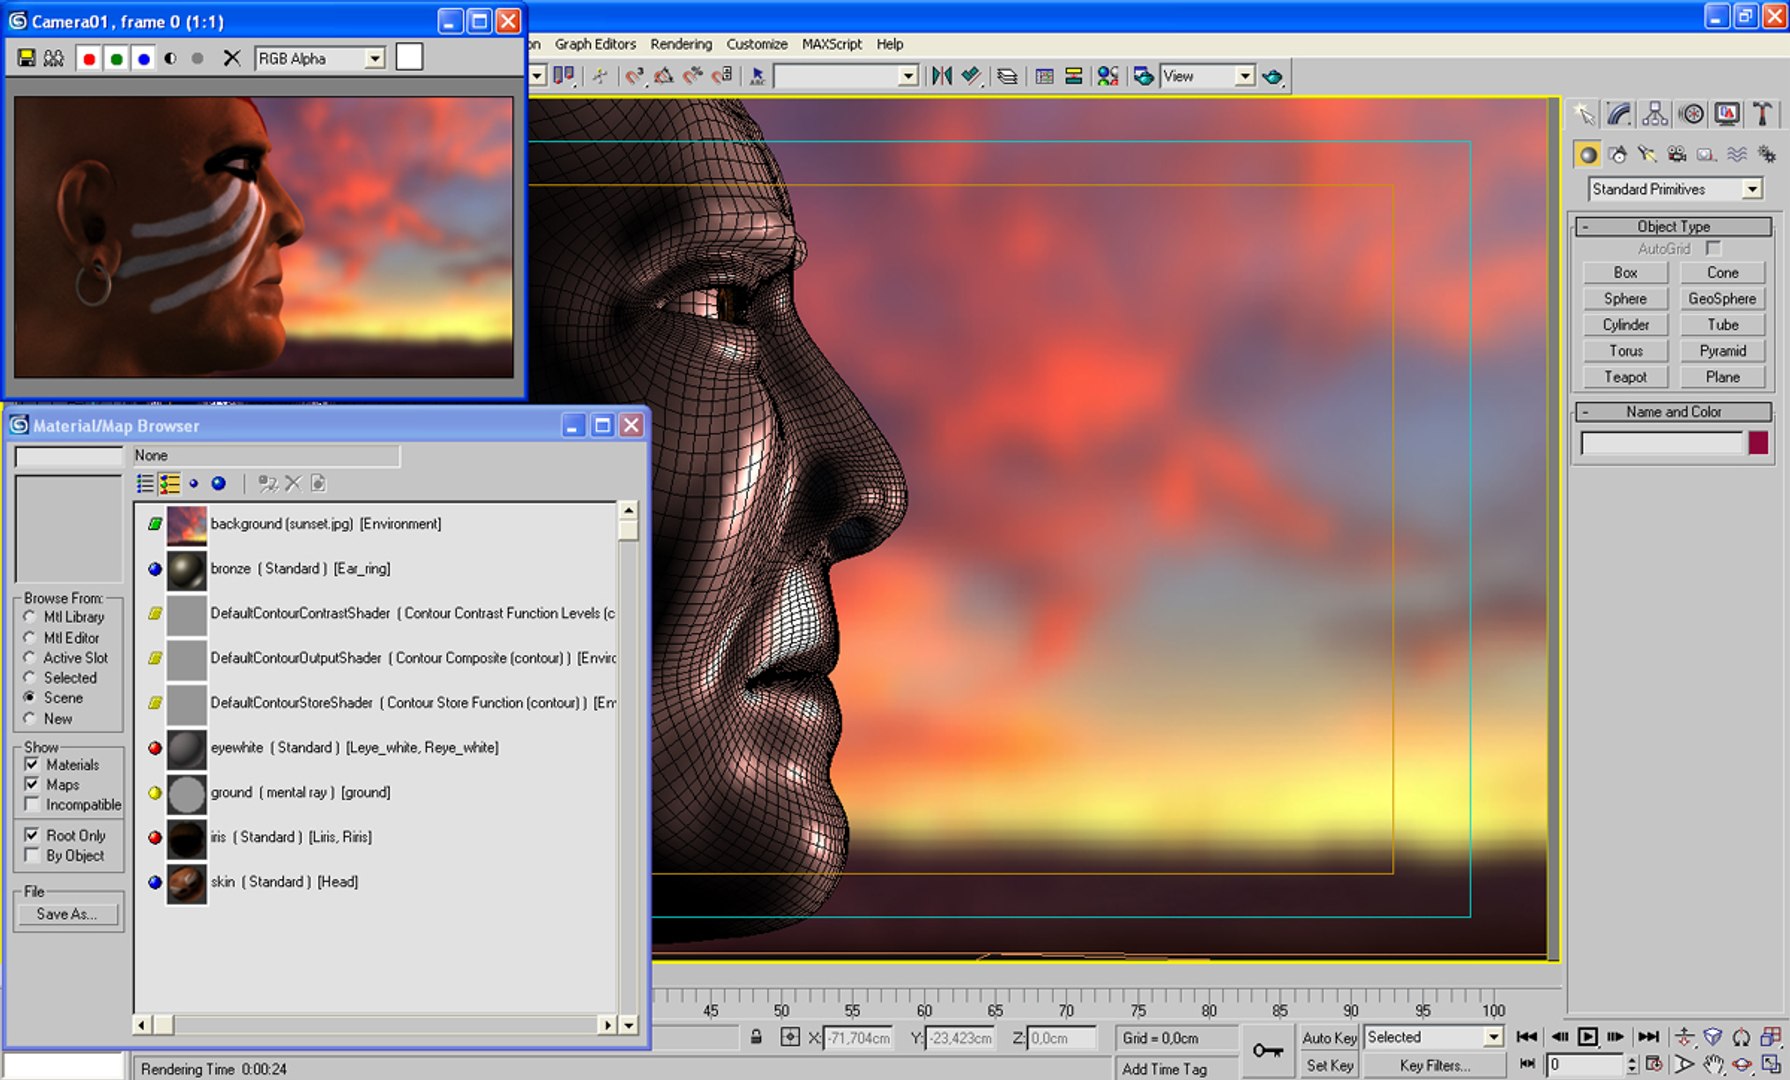Image resolution: width=1790 pixels, height=1080 pixels.
Task: Switch browser to View List + Icons
Action: tap(169, 484)
